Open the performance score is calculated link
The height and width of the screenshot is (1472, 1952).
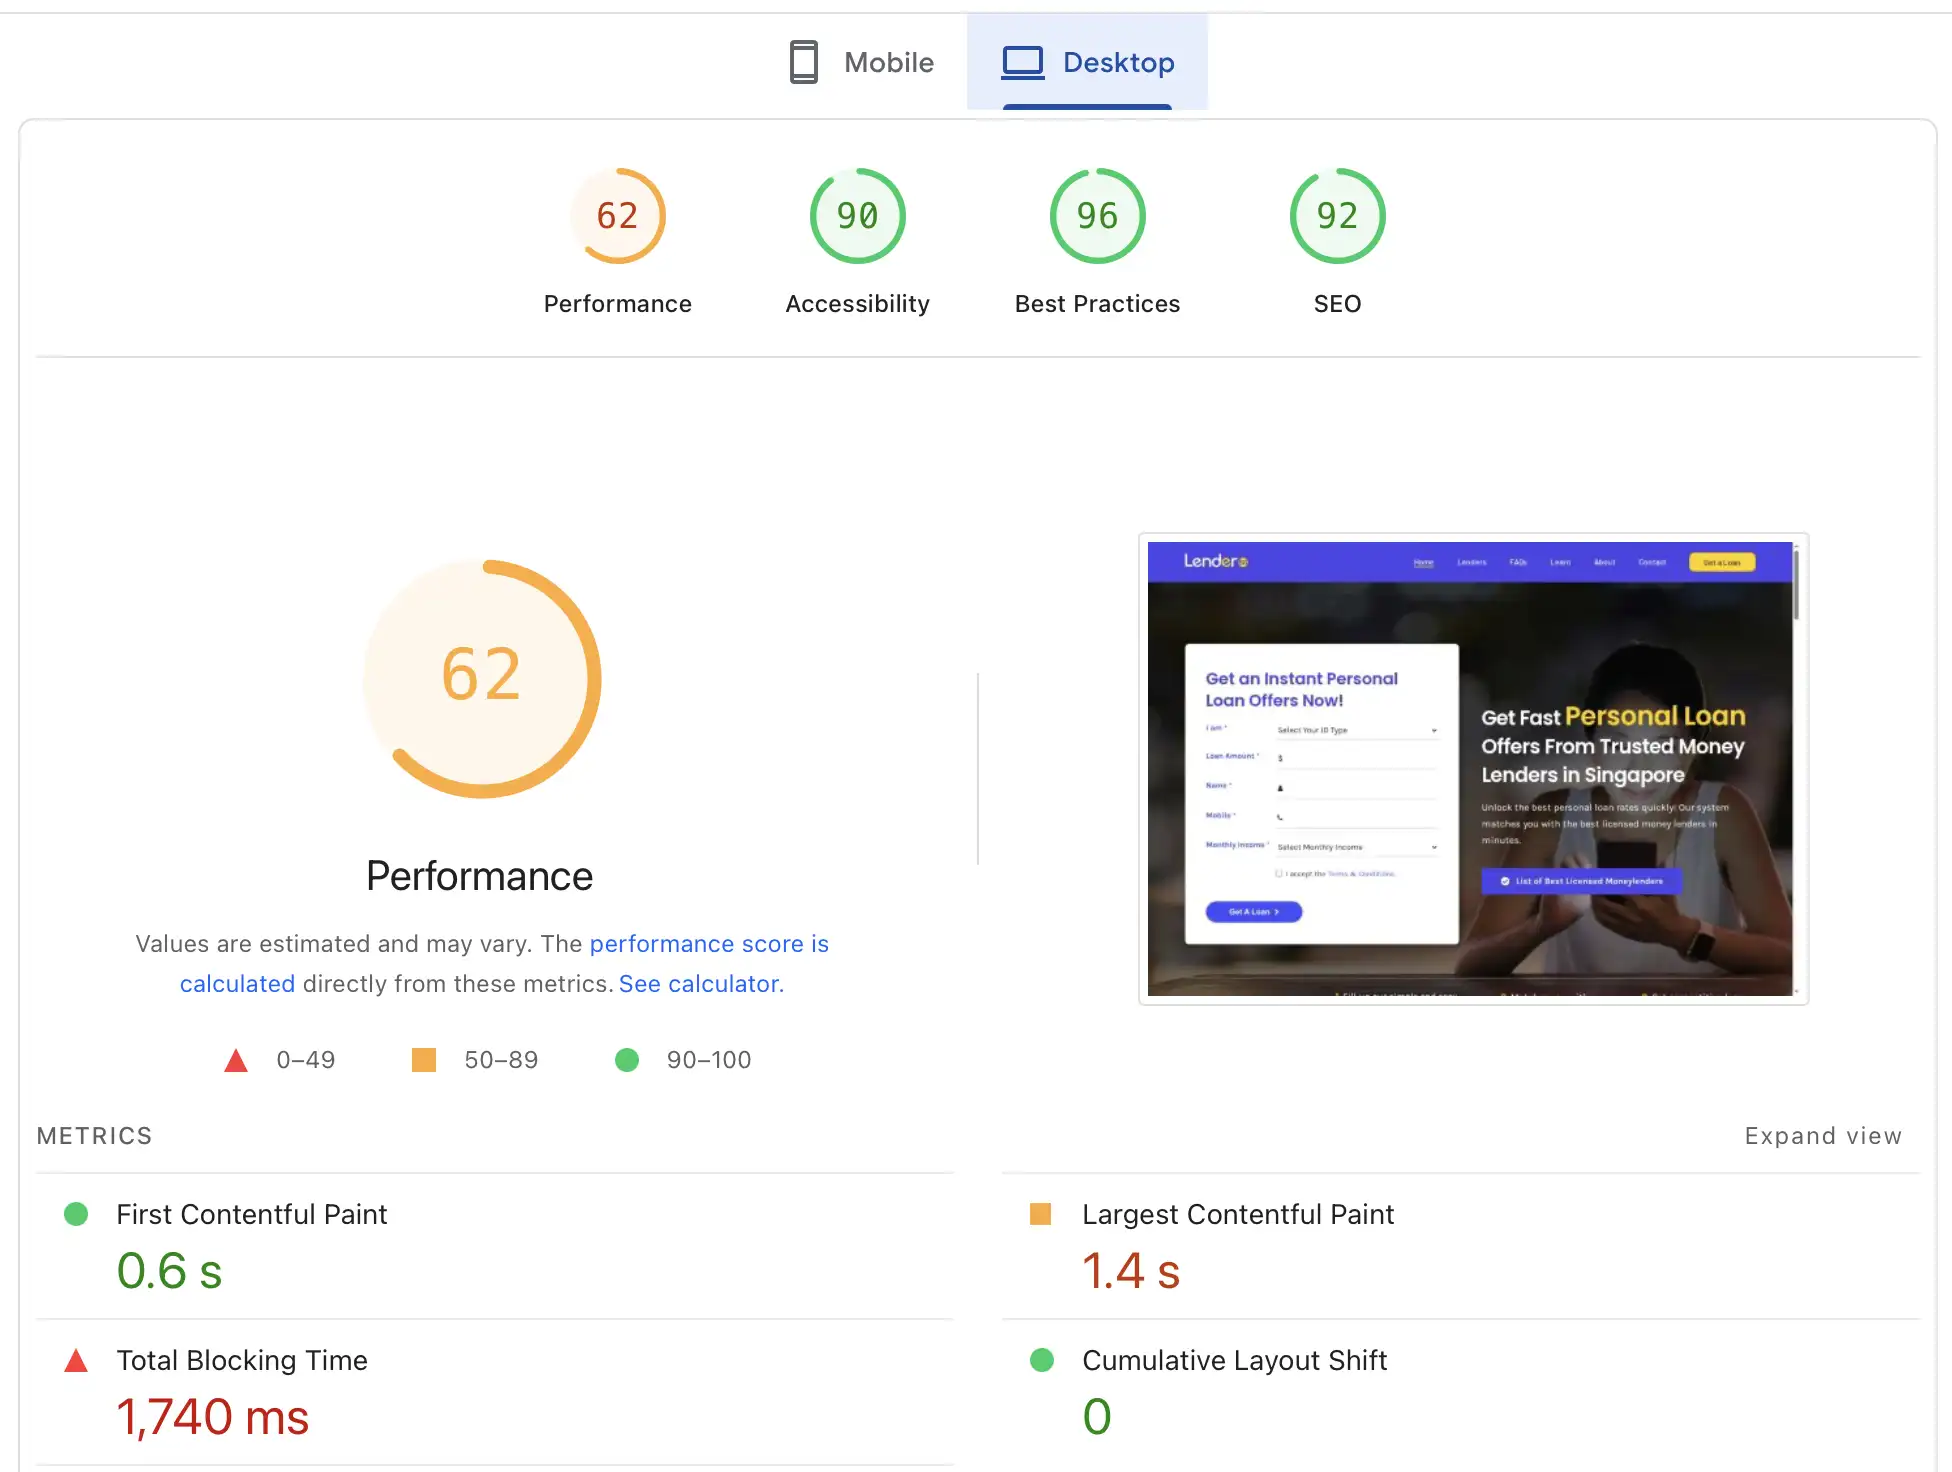(x=708, y=944)
